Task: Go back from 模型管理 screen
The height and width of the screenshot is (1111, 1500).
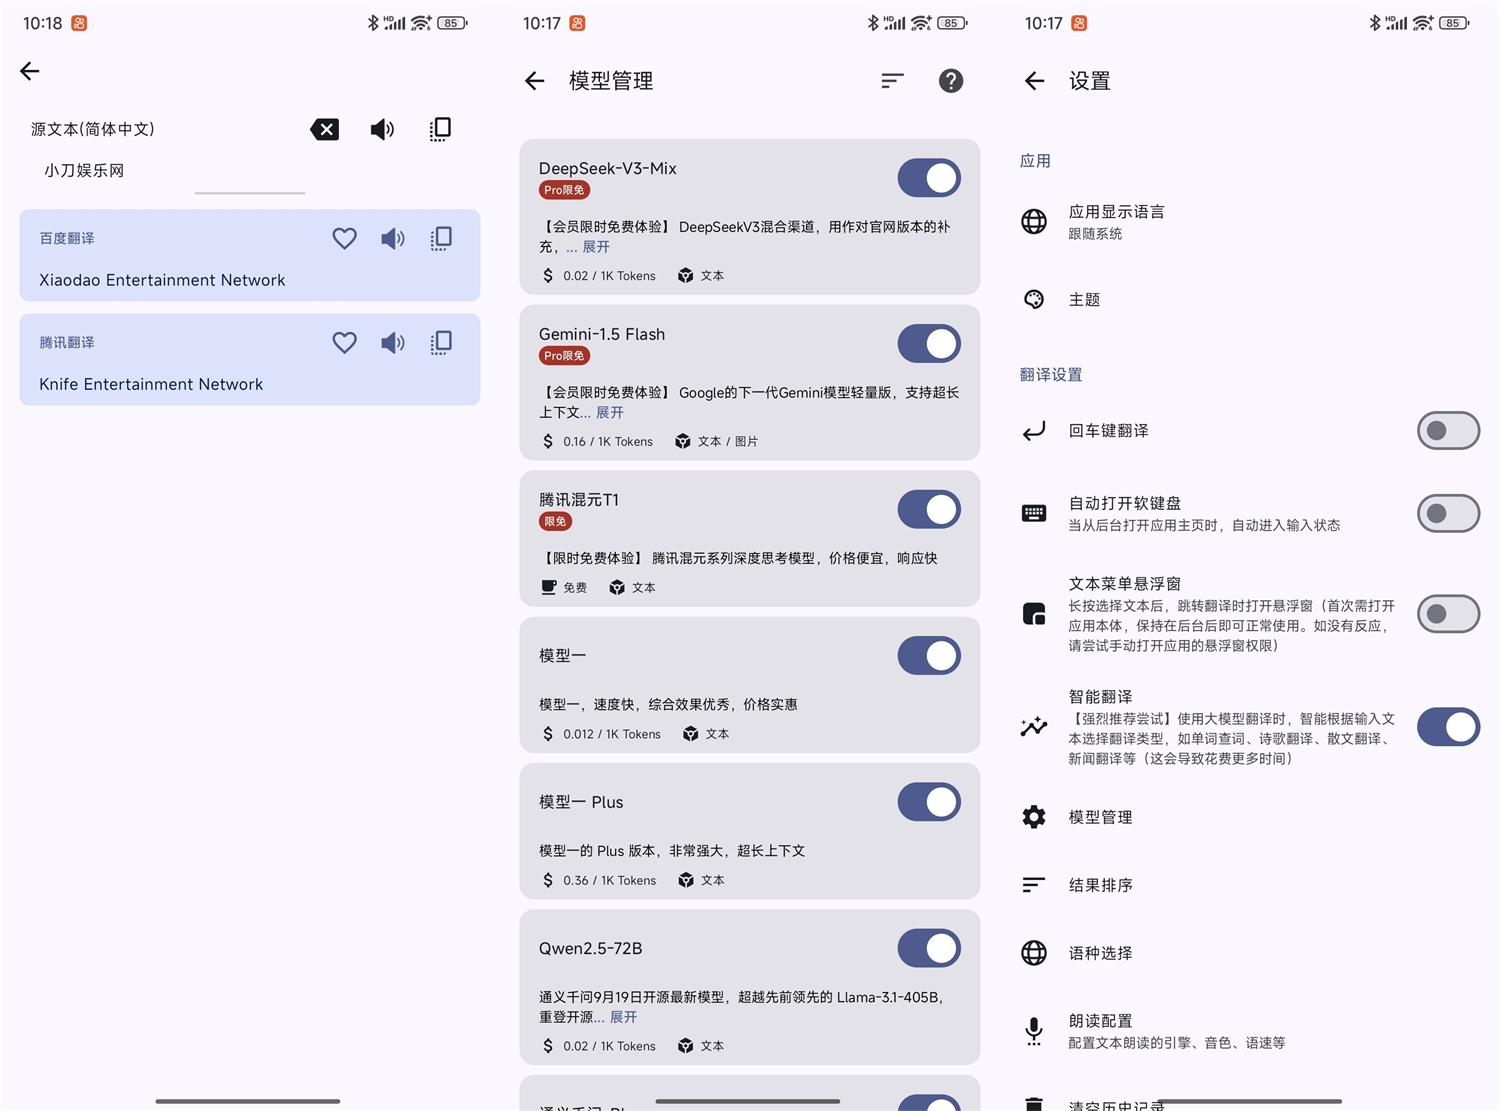Action: [x=534, y=81]
